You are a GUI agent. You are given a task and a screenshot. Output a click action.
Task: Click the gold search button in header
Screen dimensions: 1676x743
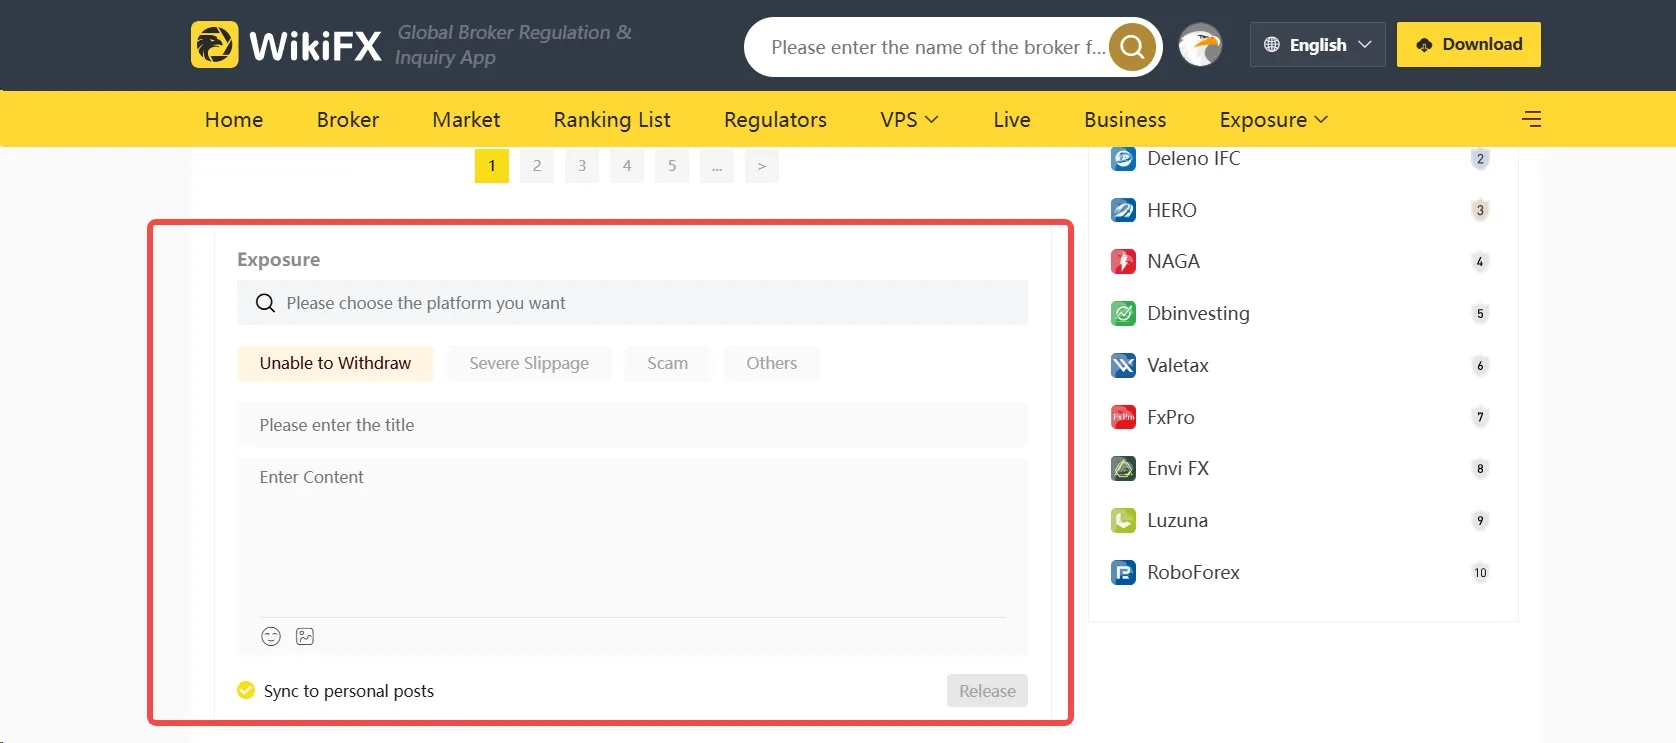point(1133,47)
